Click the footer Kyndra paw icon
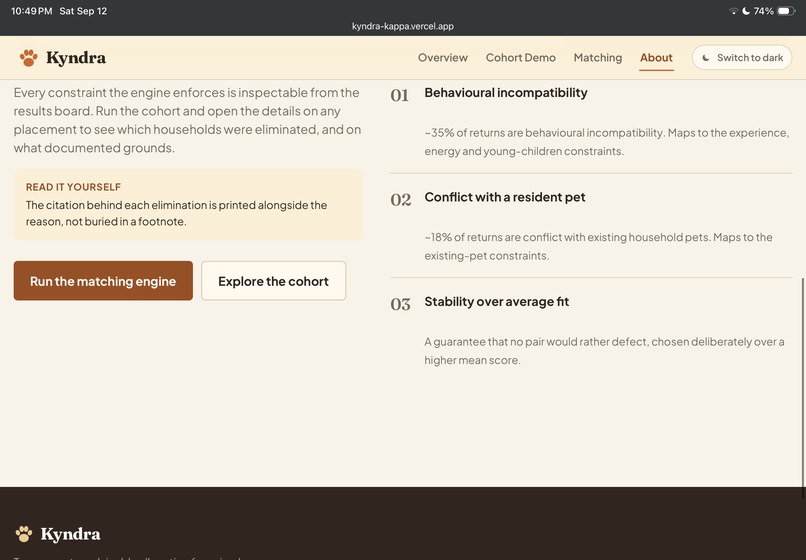This screenshot has width=806, height=560. pyautogui.click(x=24, y=534)
